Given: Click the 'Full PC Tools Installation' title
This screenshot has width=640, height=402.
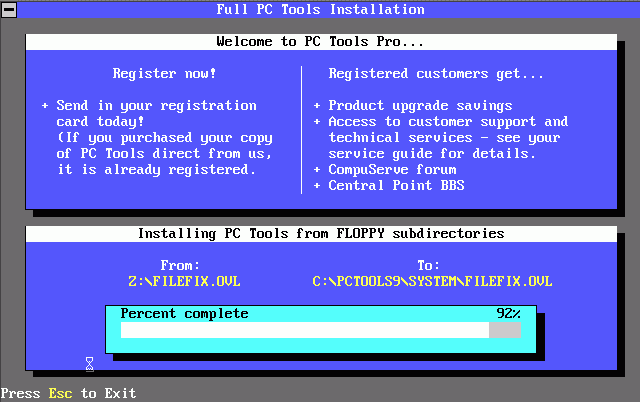Looking at the screenshot, I should (320, 9).
